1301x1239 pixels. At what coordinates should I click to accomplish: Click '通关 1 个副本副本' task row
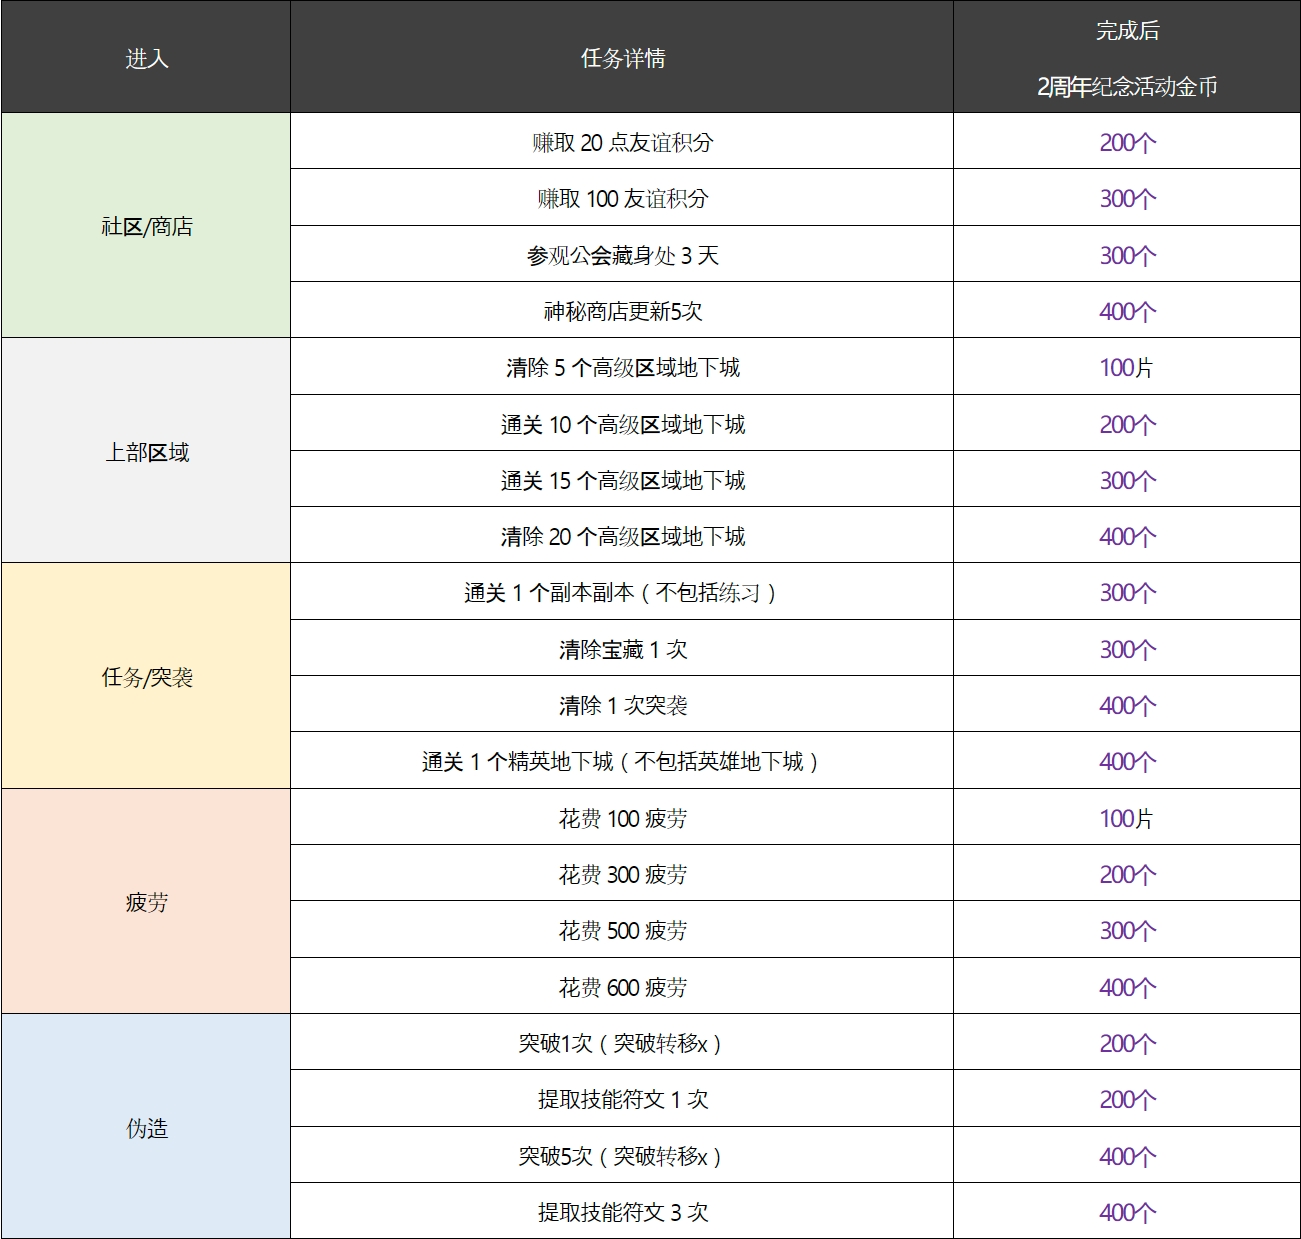(x=622, y=592)
